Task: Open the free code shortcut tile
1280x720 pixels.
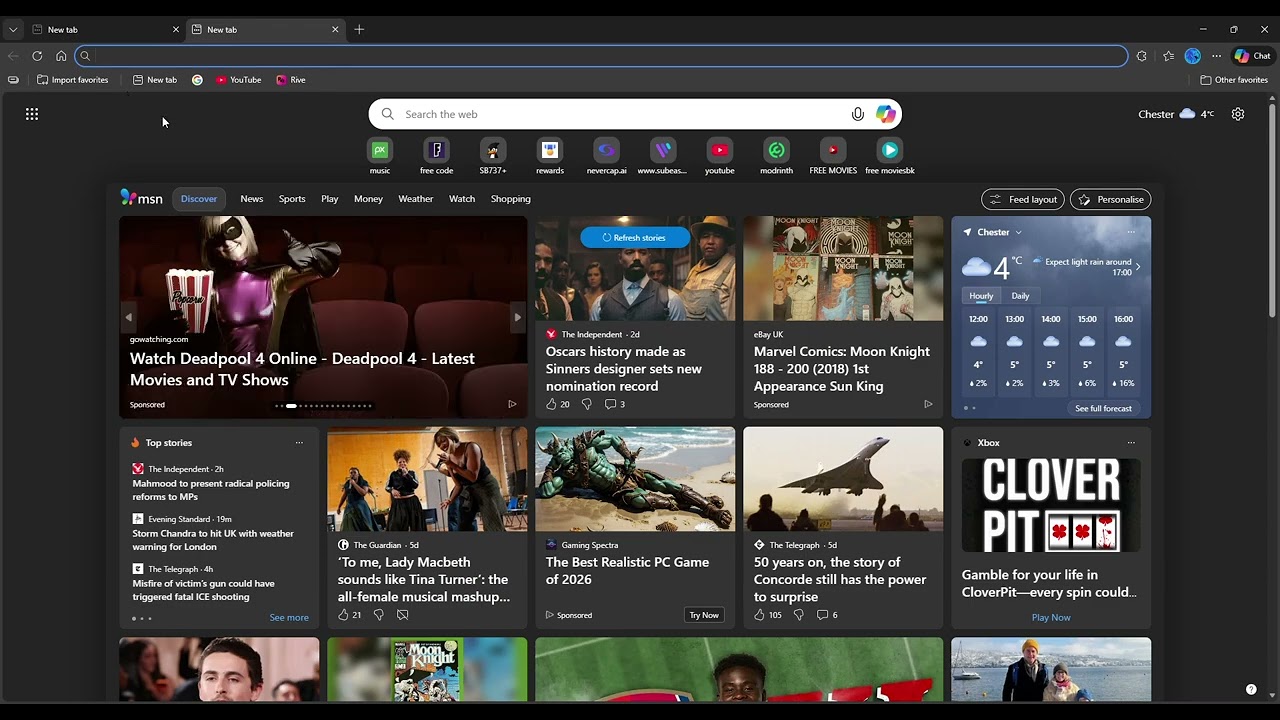Action: click(x=436, y=150)
